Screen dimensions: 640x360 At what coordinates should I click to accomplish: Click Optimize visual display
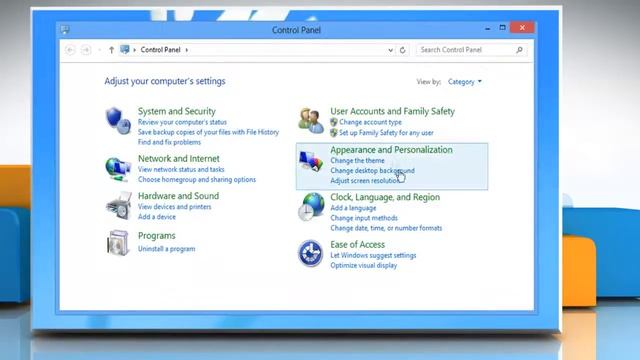click(x=363, y=265)
